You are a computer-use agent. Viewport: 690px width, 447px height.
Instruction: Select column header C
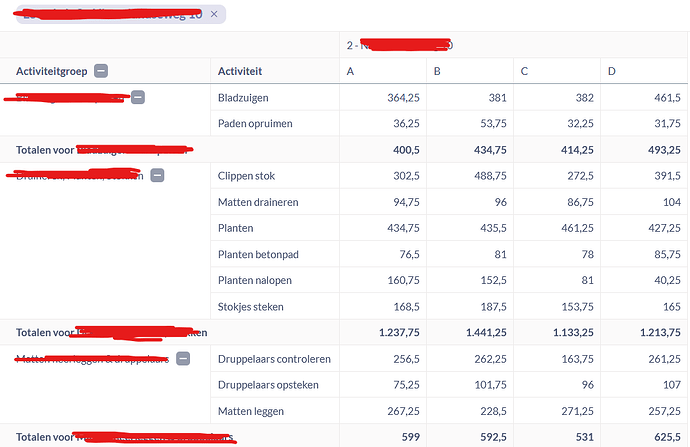pyautogui.click(x=524, y=71)
